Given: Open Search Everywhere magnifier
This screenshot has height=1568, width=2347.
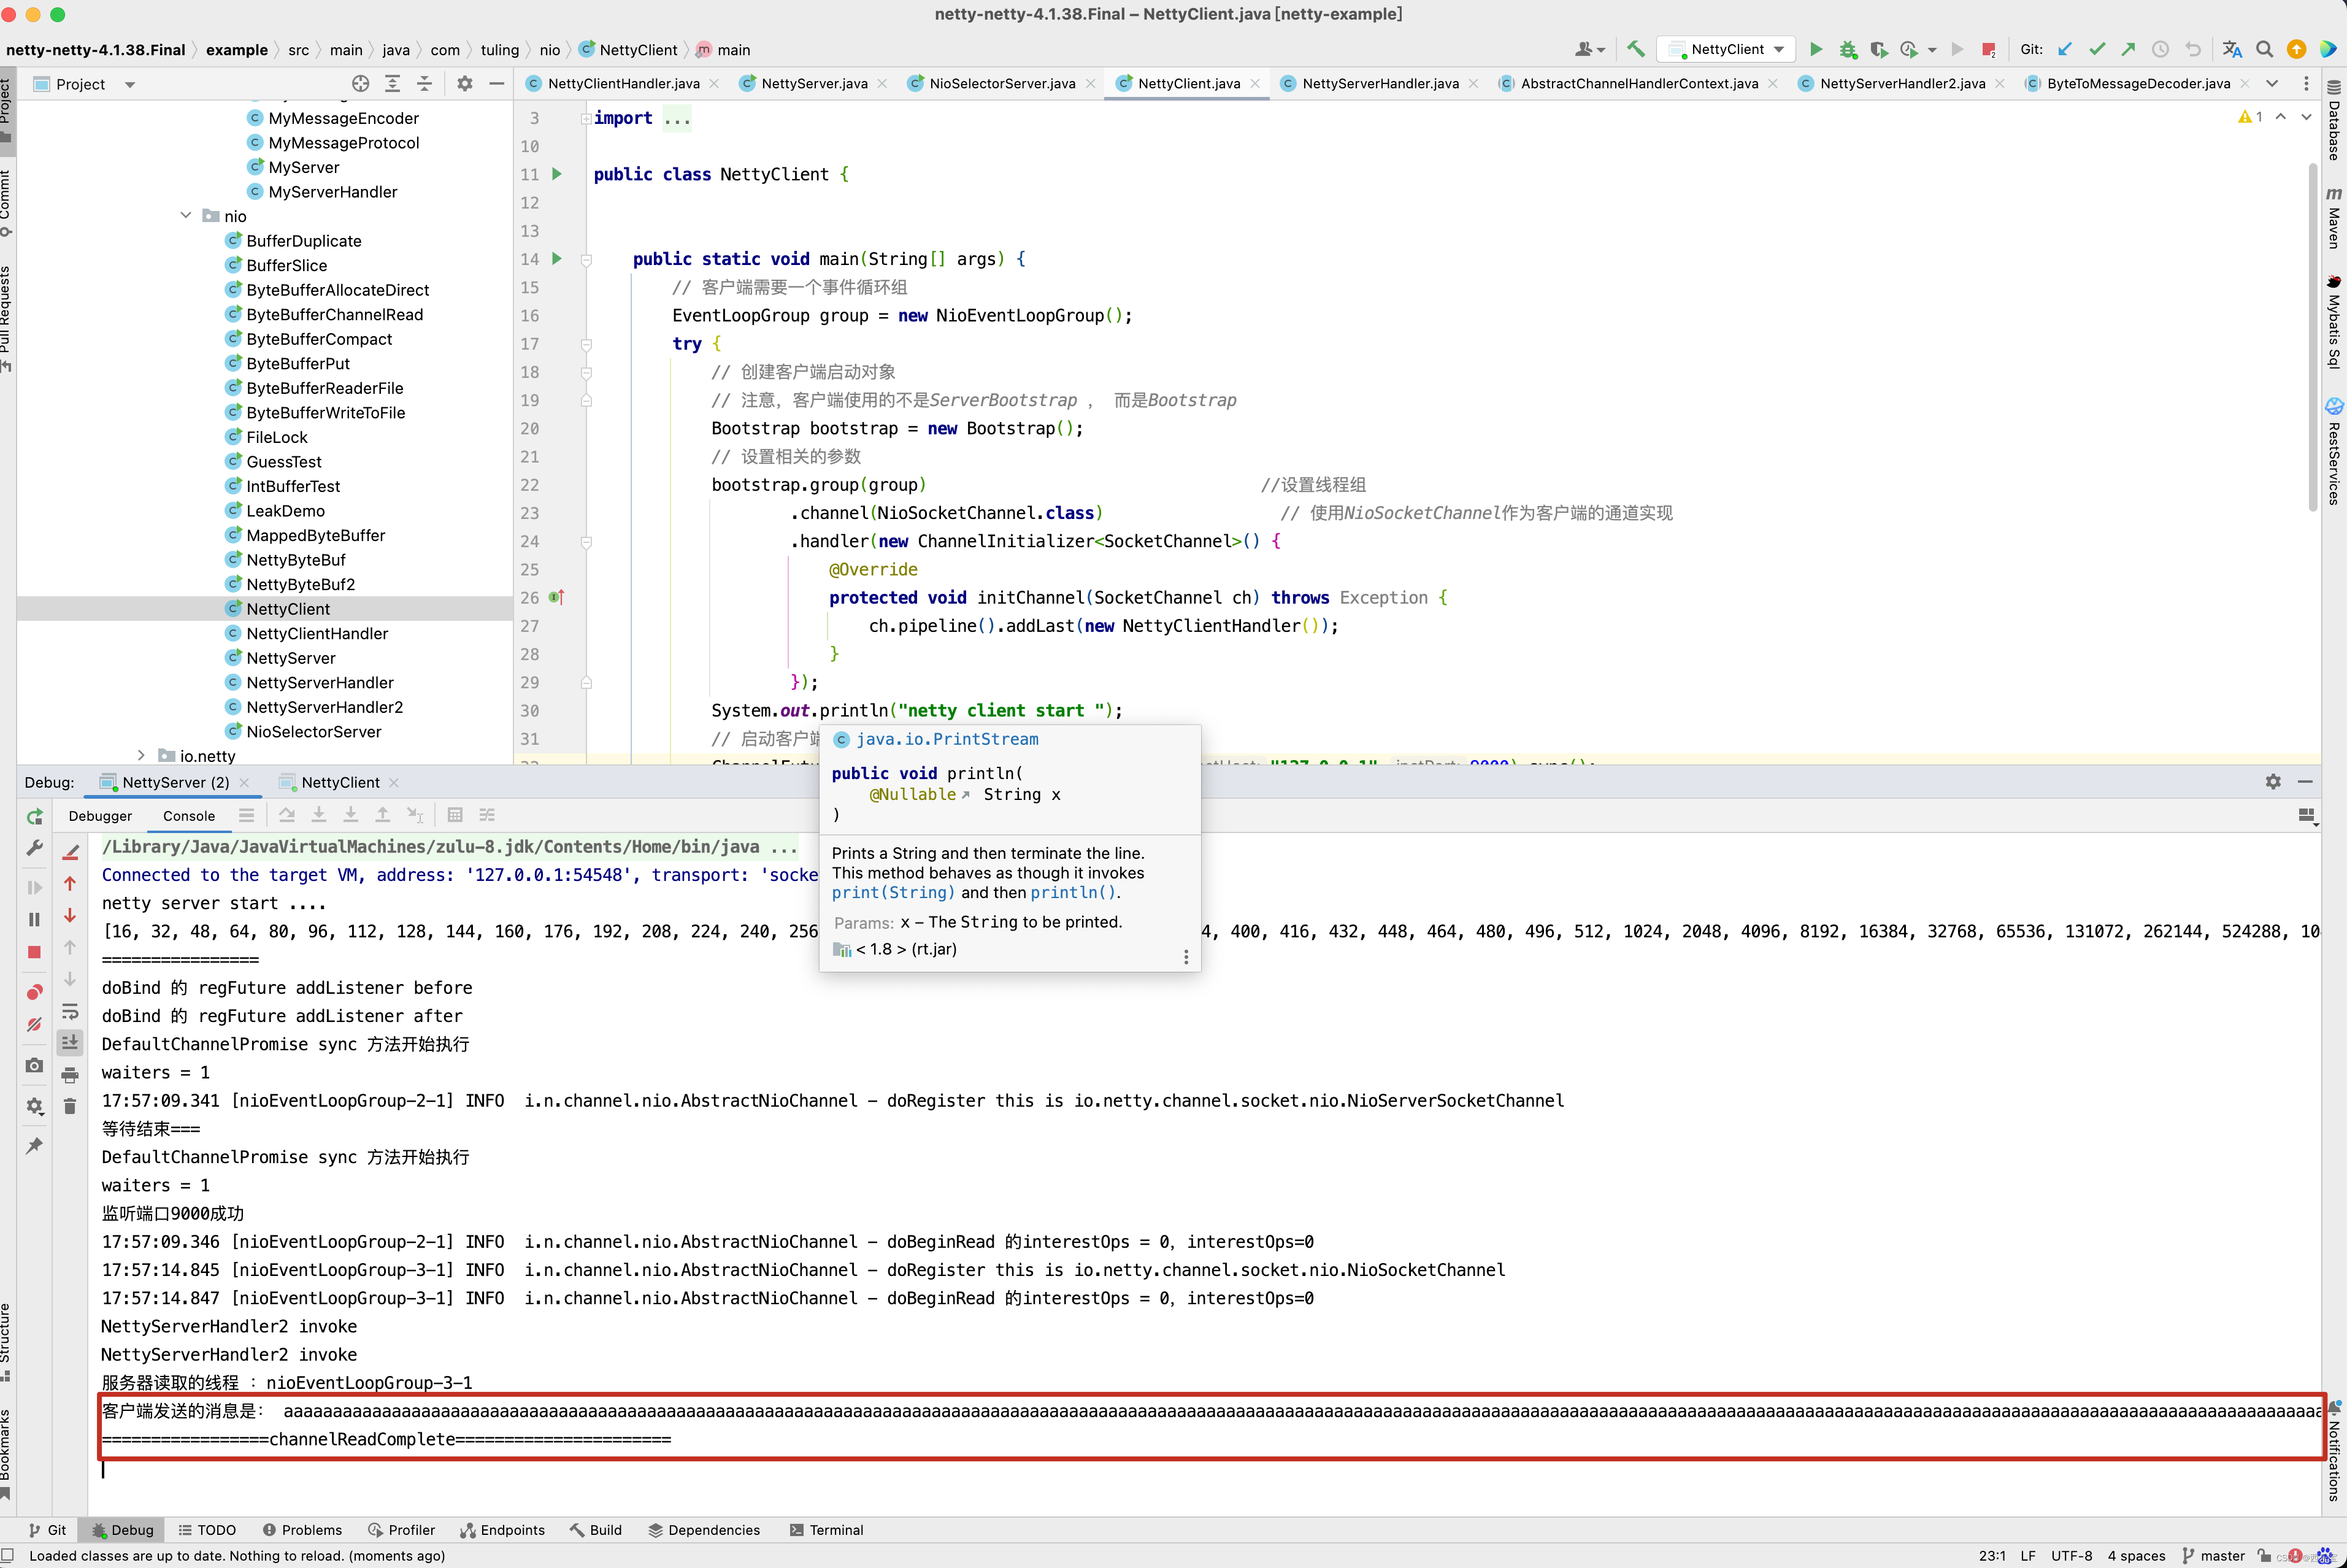Looking at the screenshot, I should [x=2265, y=49].
